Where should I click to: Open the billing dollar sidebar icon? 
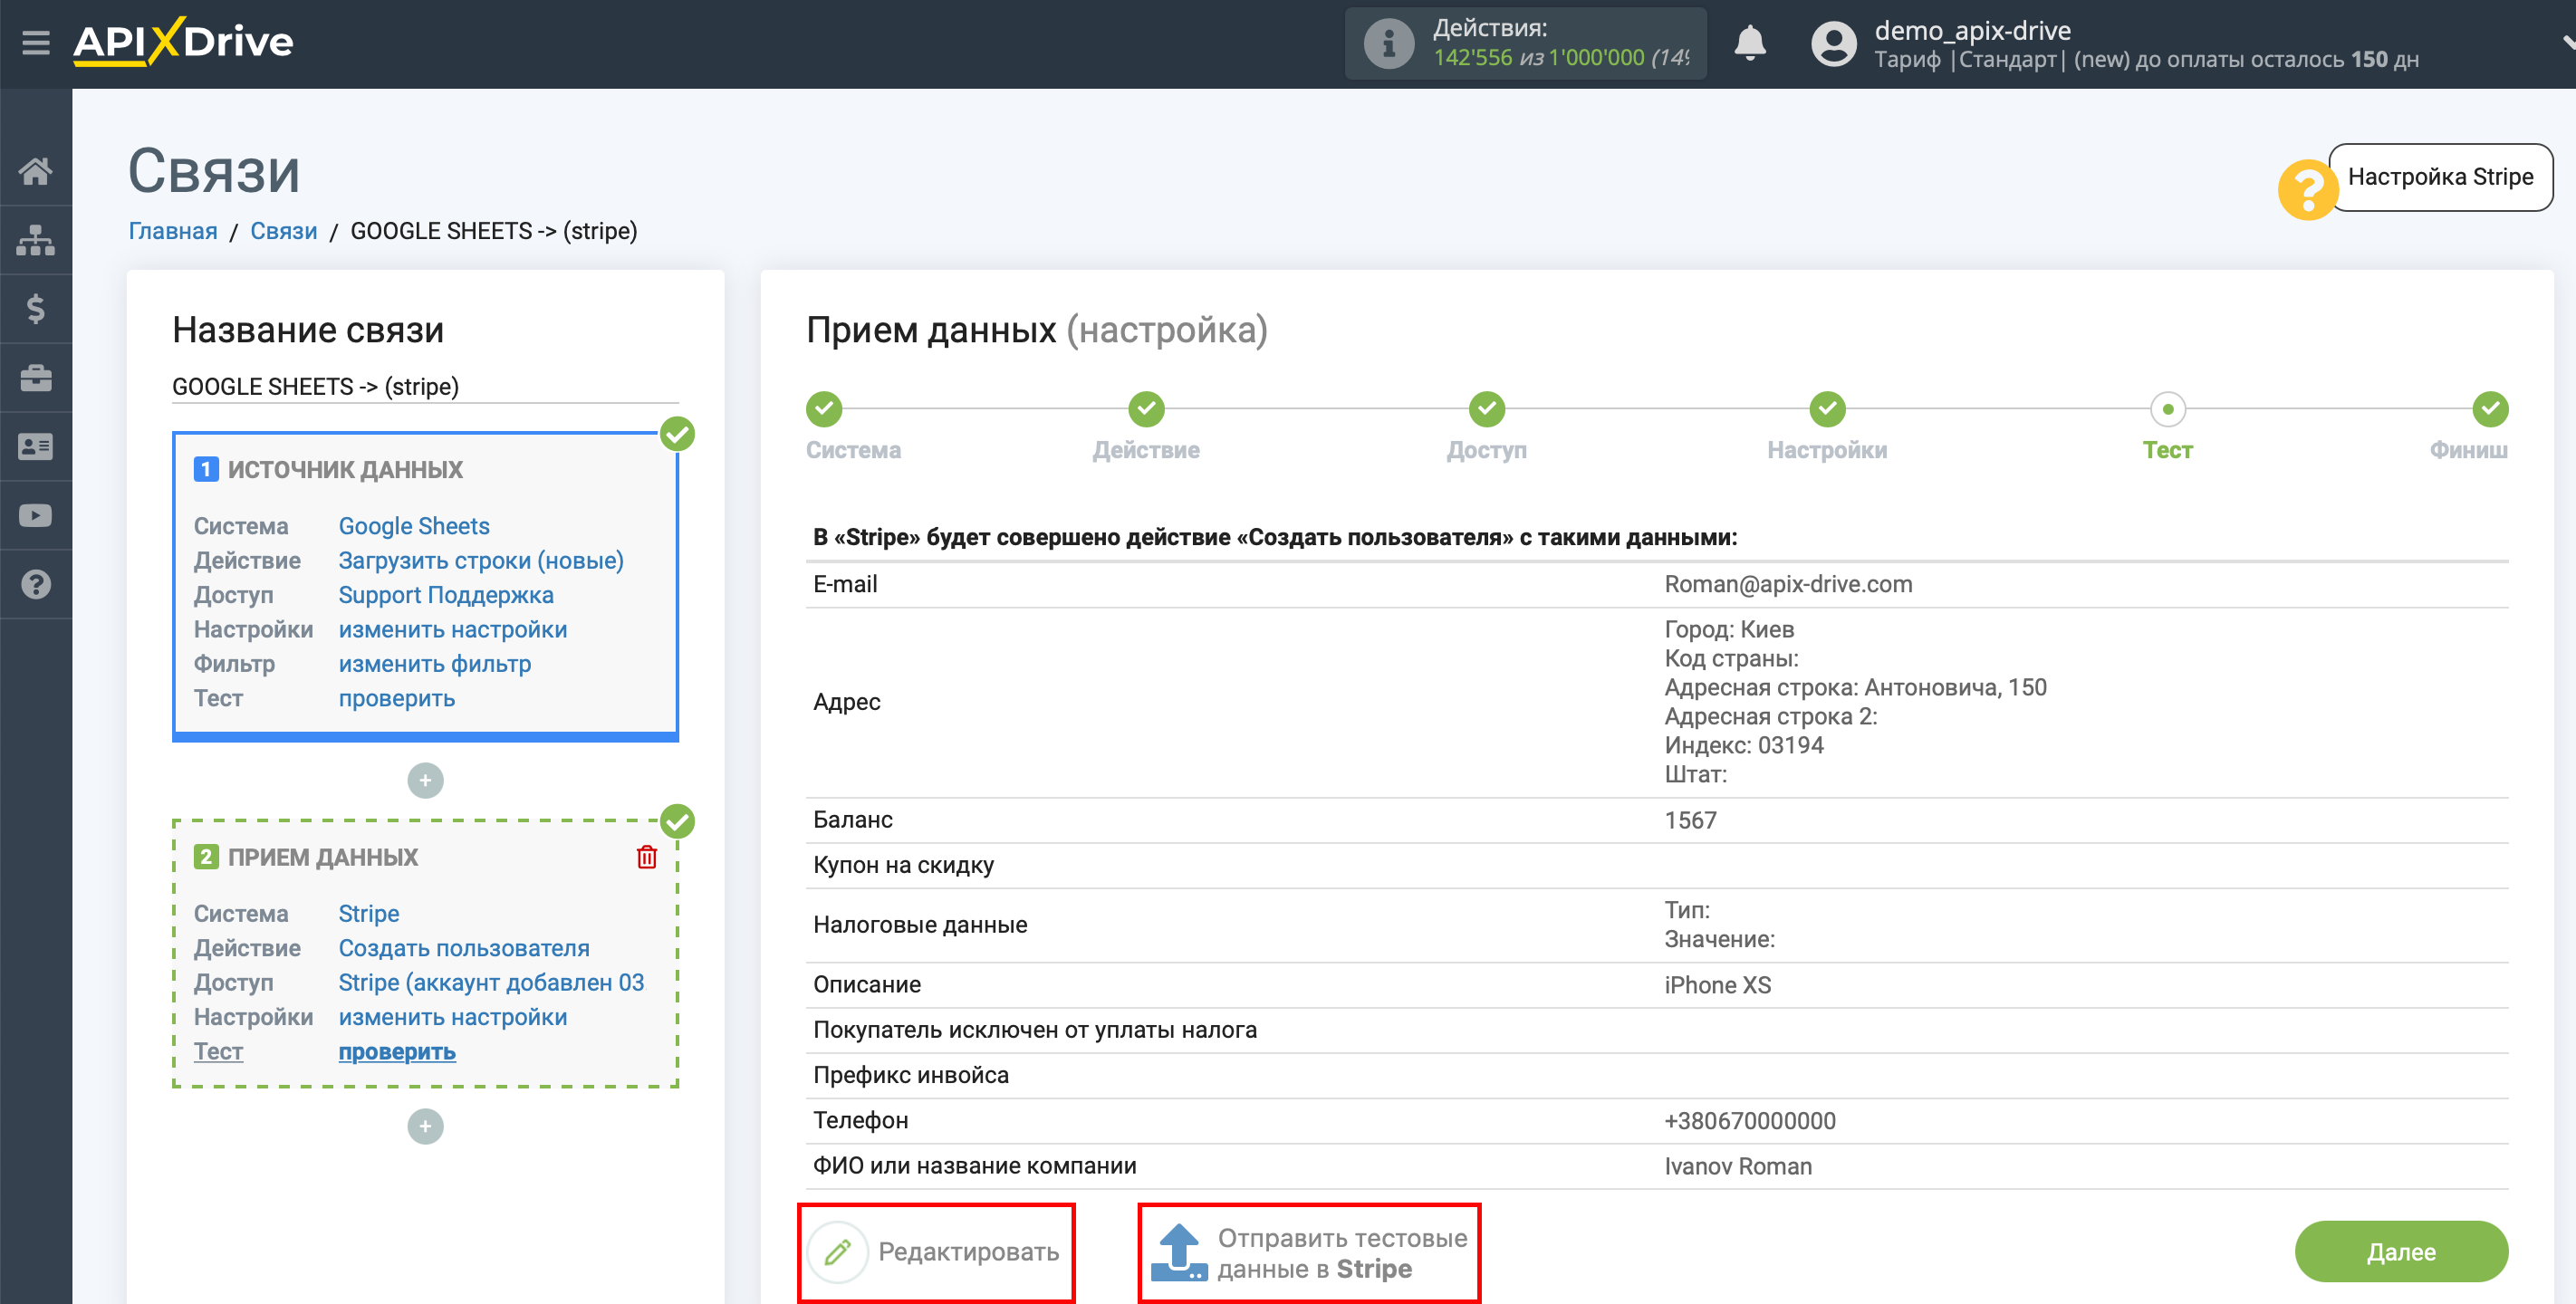click(x=36, y=309)
